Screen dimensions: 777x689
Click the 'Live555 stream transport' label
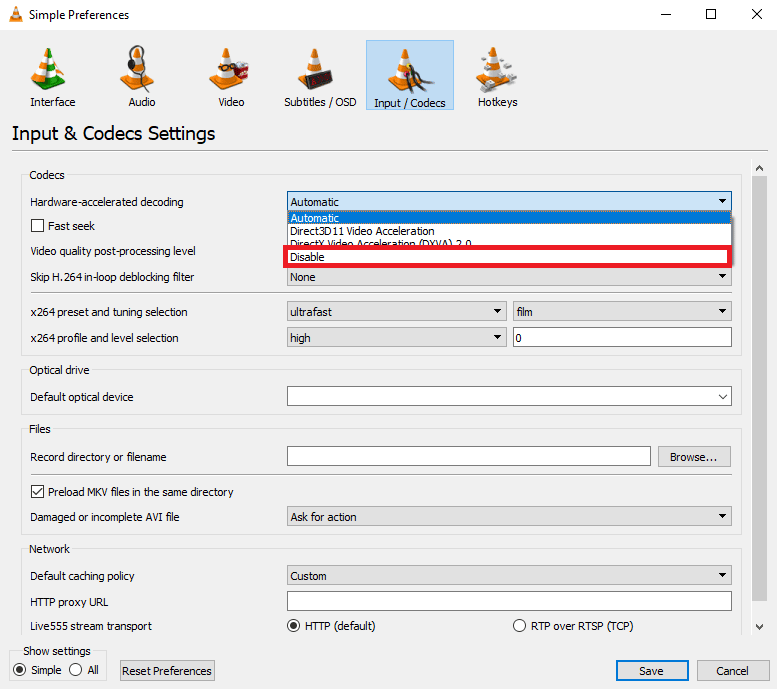pos(91,626)
